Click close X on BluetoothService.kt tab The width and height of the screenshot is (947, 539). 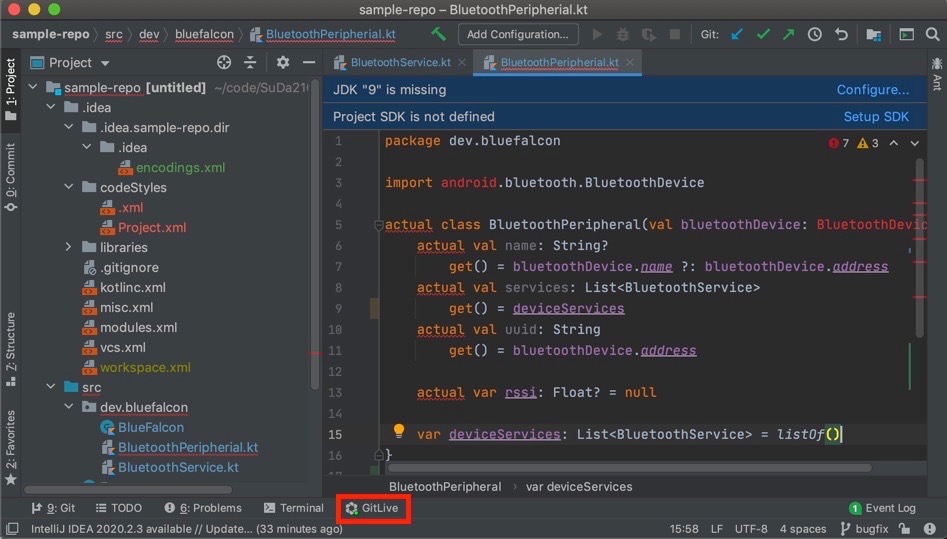click(x=462, y=62)
